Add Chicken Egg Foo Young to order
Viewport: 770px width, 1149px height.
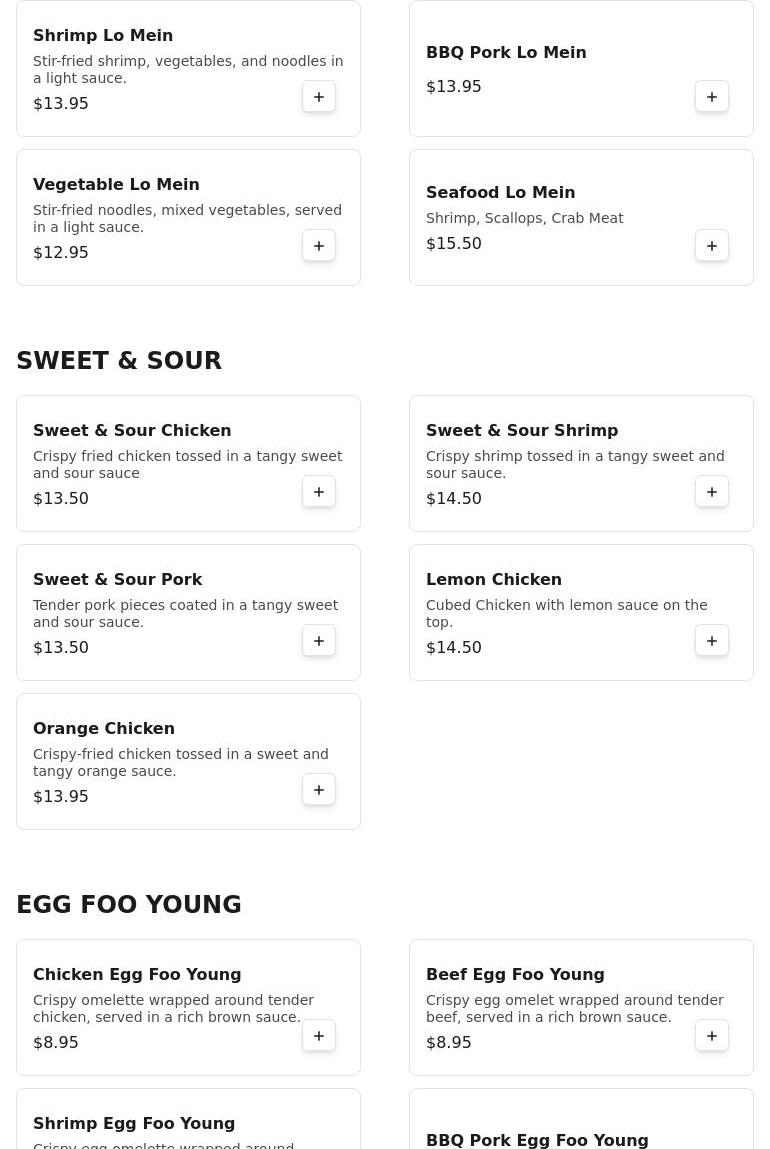coord(319,1035)
